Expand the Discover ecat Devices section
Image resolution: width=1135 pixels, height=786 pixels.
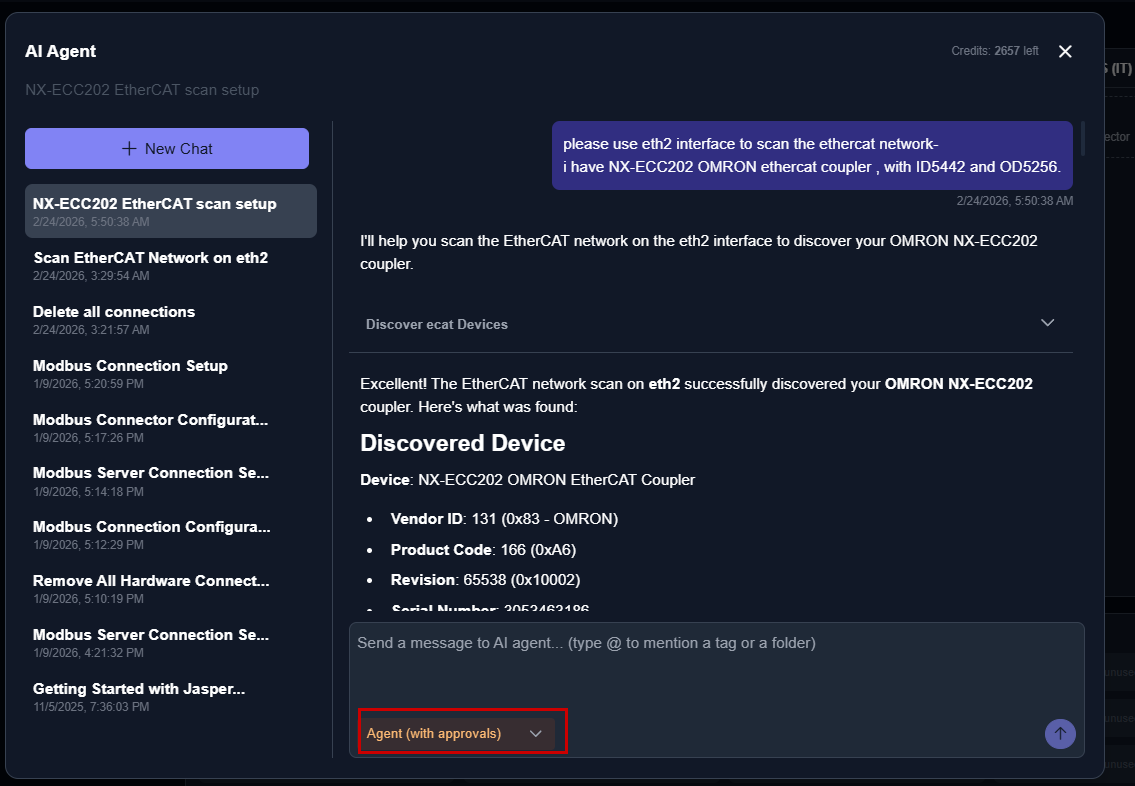click(x=437, y=324)
